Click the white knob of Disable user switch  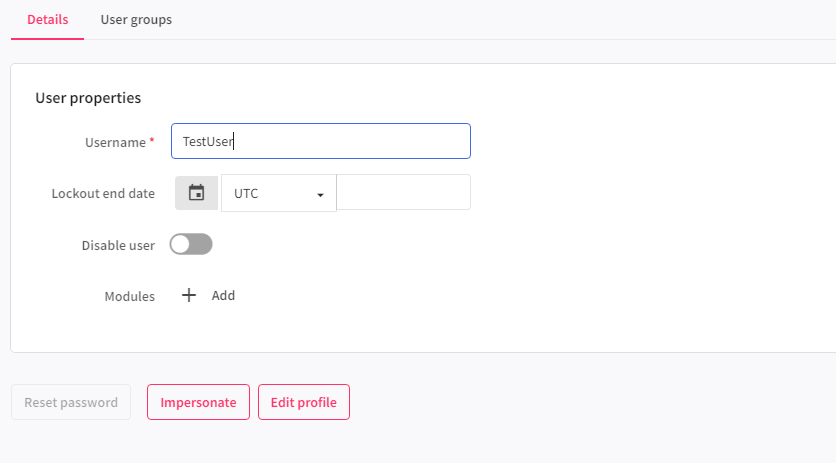point(181,244)
